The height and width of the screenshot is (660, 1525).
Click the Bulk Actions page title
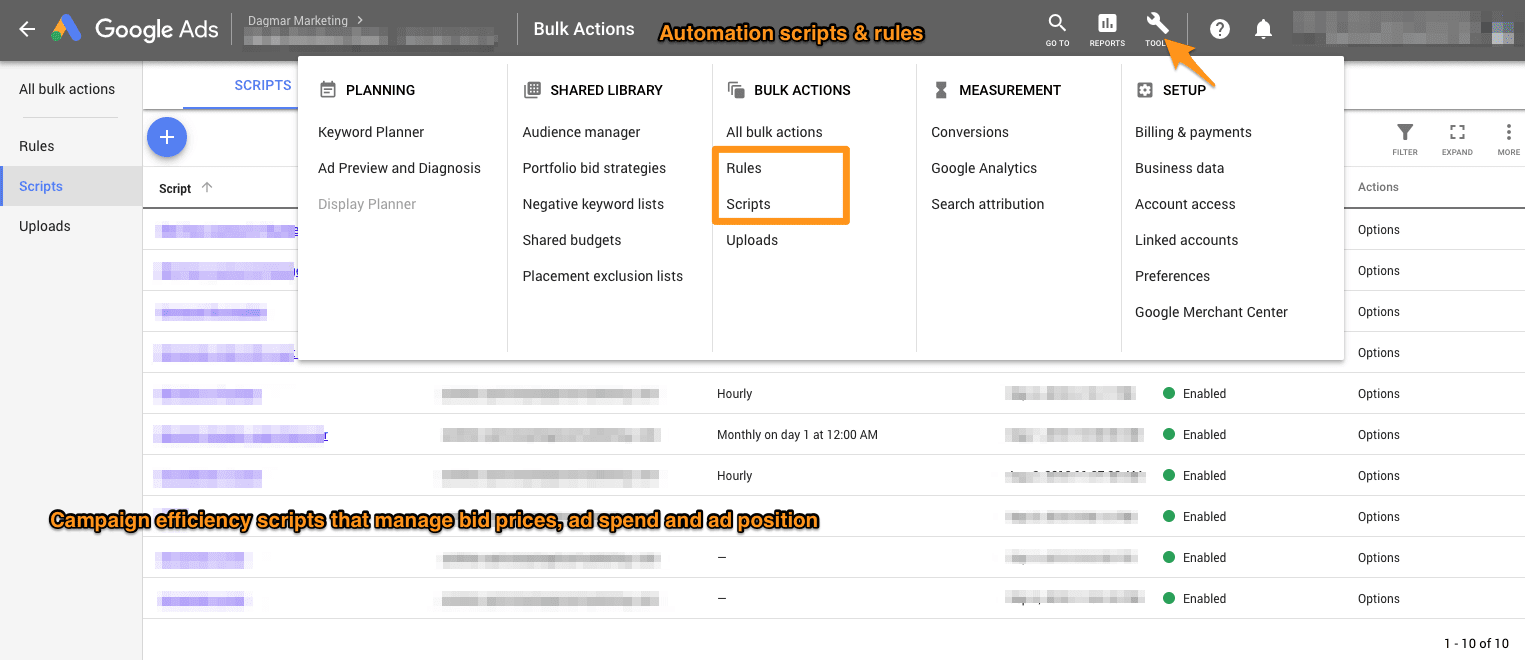click(584, 29)
